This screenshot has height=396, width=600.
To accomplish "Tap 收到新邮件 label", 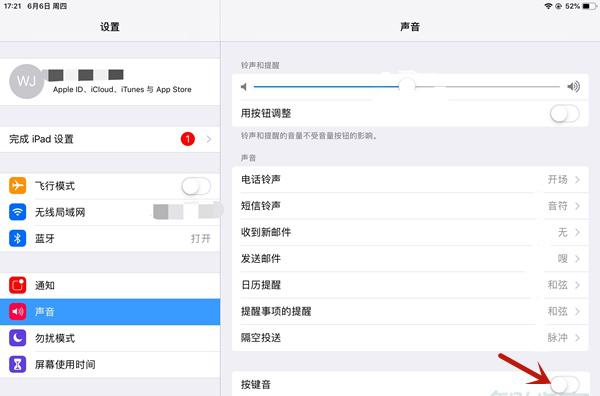I will tap(266, 232).
